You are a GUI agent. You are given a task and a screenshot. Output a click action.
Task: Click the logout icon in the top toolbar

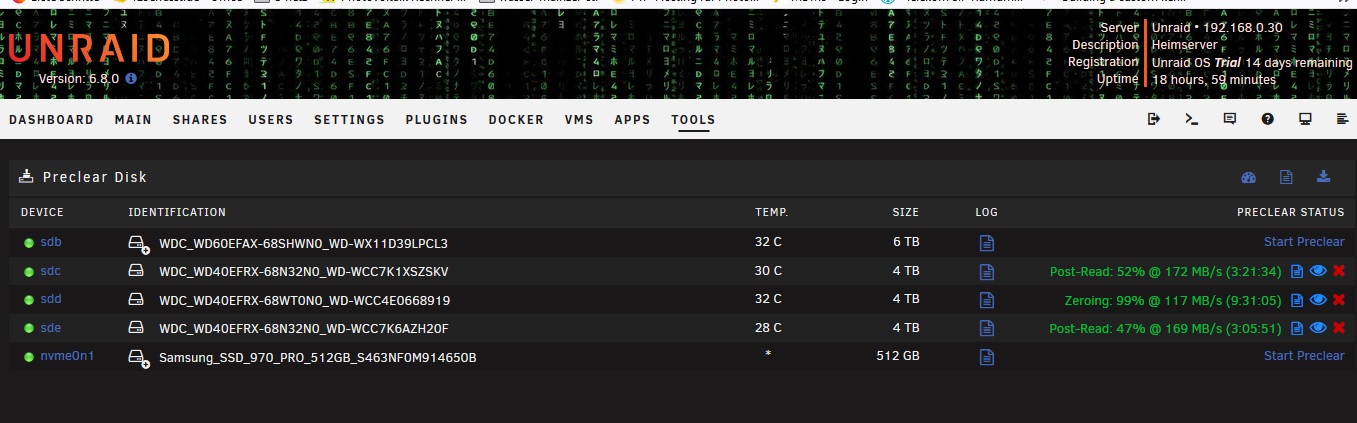click(x=1154, y=119)
